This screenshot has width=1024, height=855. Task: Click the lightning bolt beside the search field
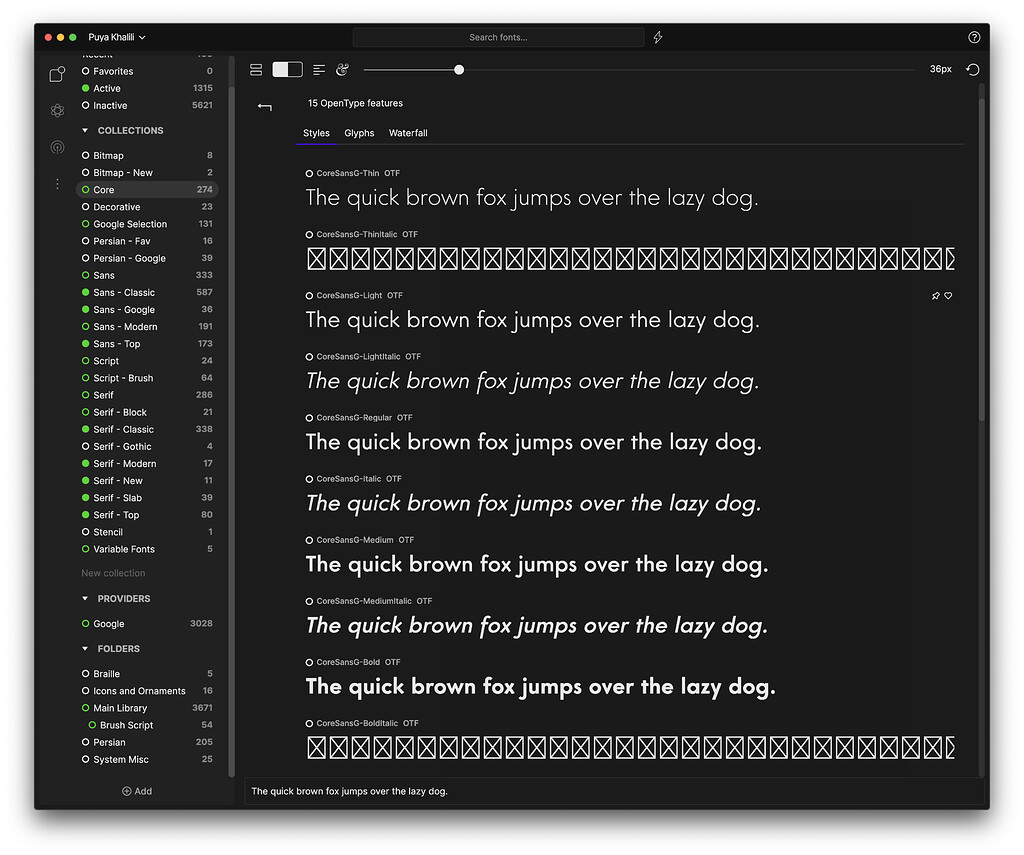click(x=658, y=37)
